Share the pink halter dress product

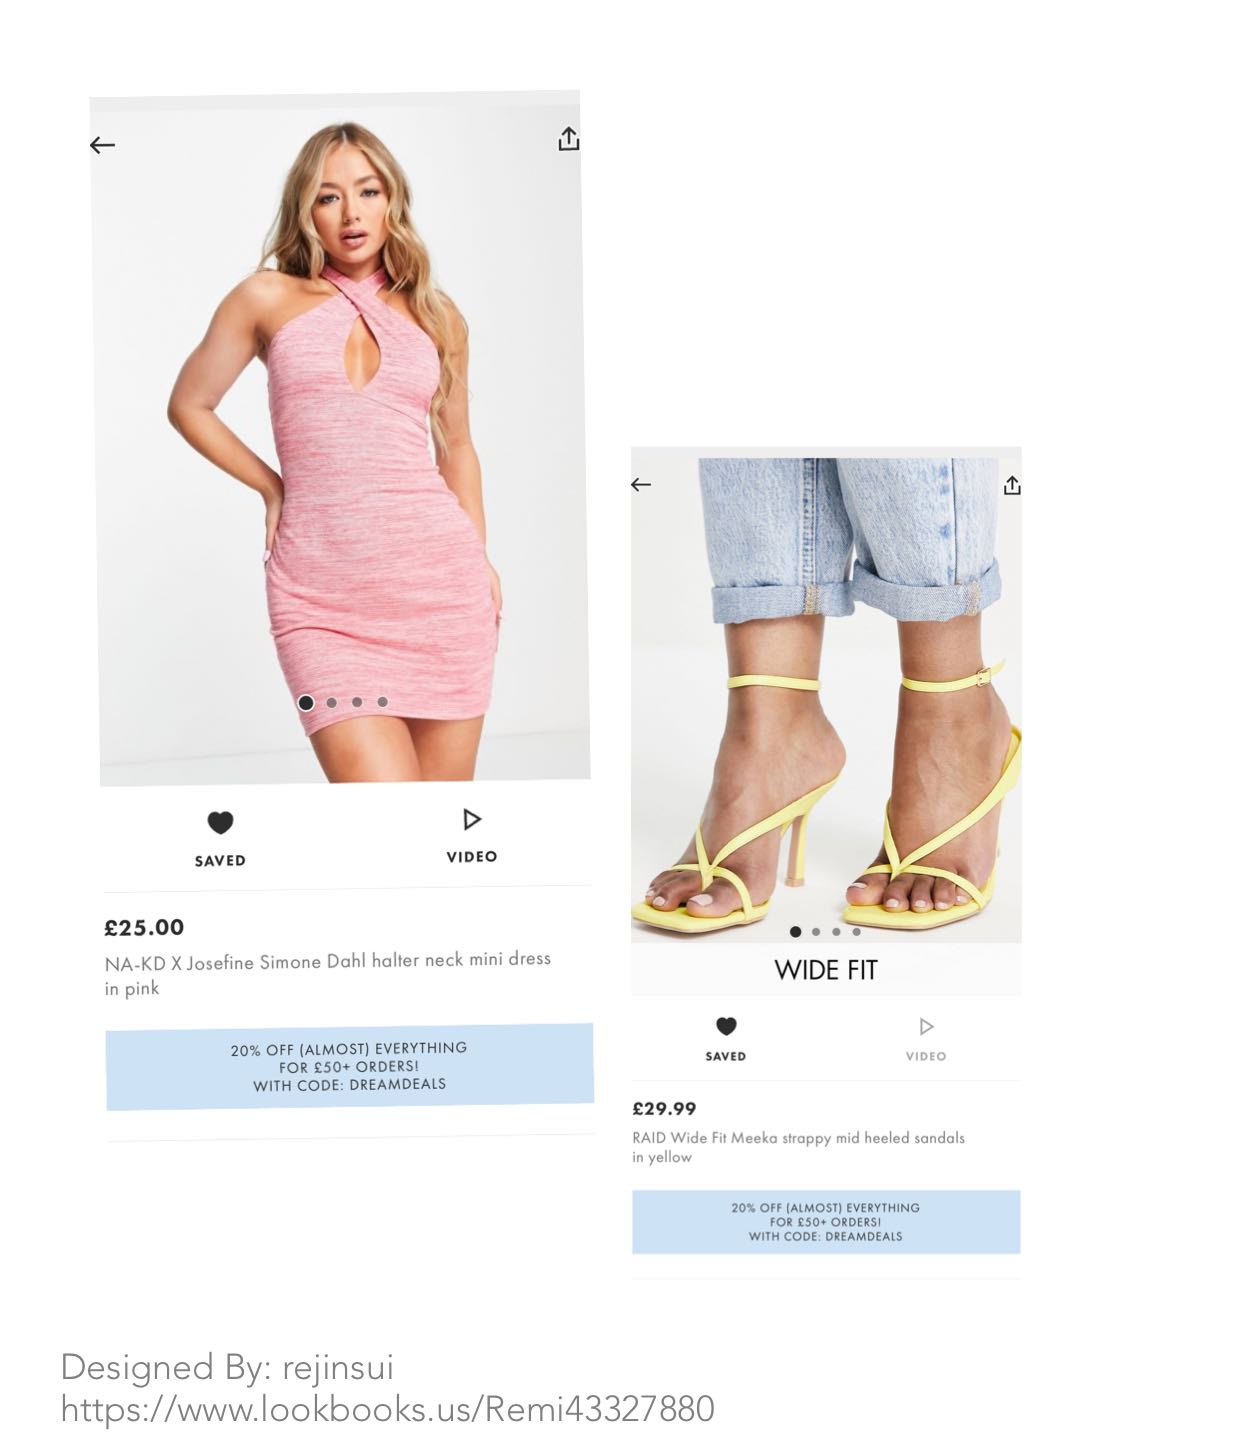pos(569,139)
